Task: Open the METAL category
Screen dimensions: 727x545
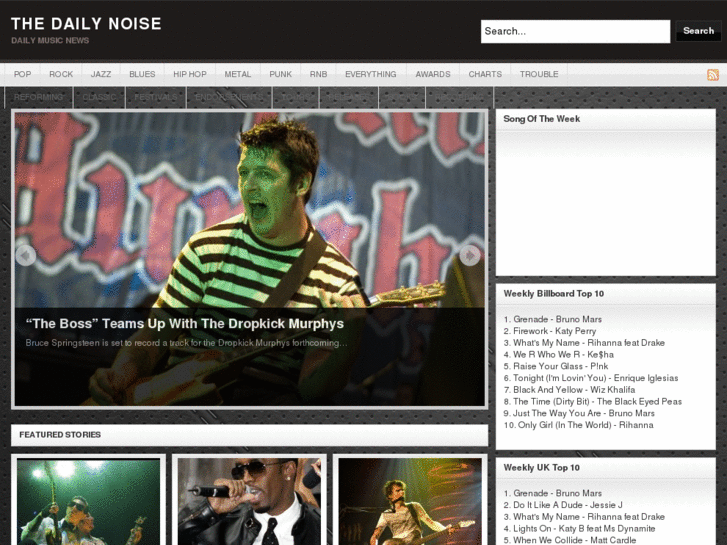Action: [x=237, y=74]
